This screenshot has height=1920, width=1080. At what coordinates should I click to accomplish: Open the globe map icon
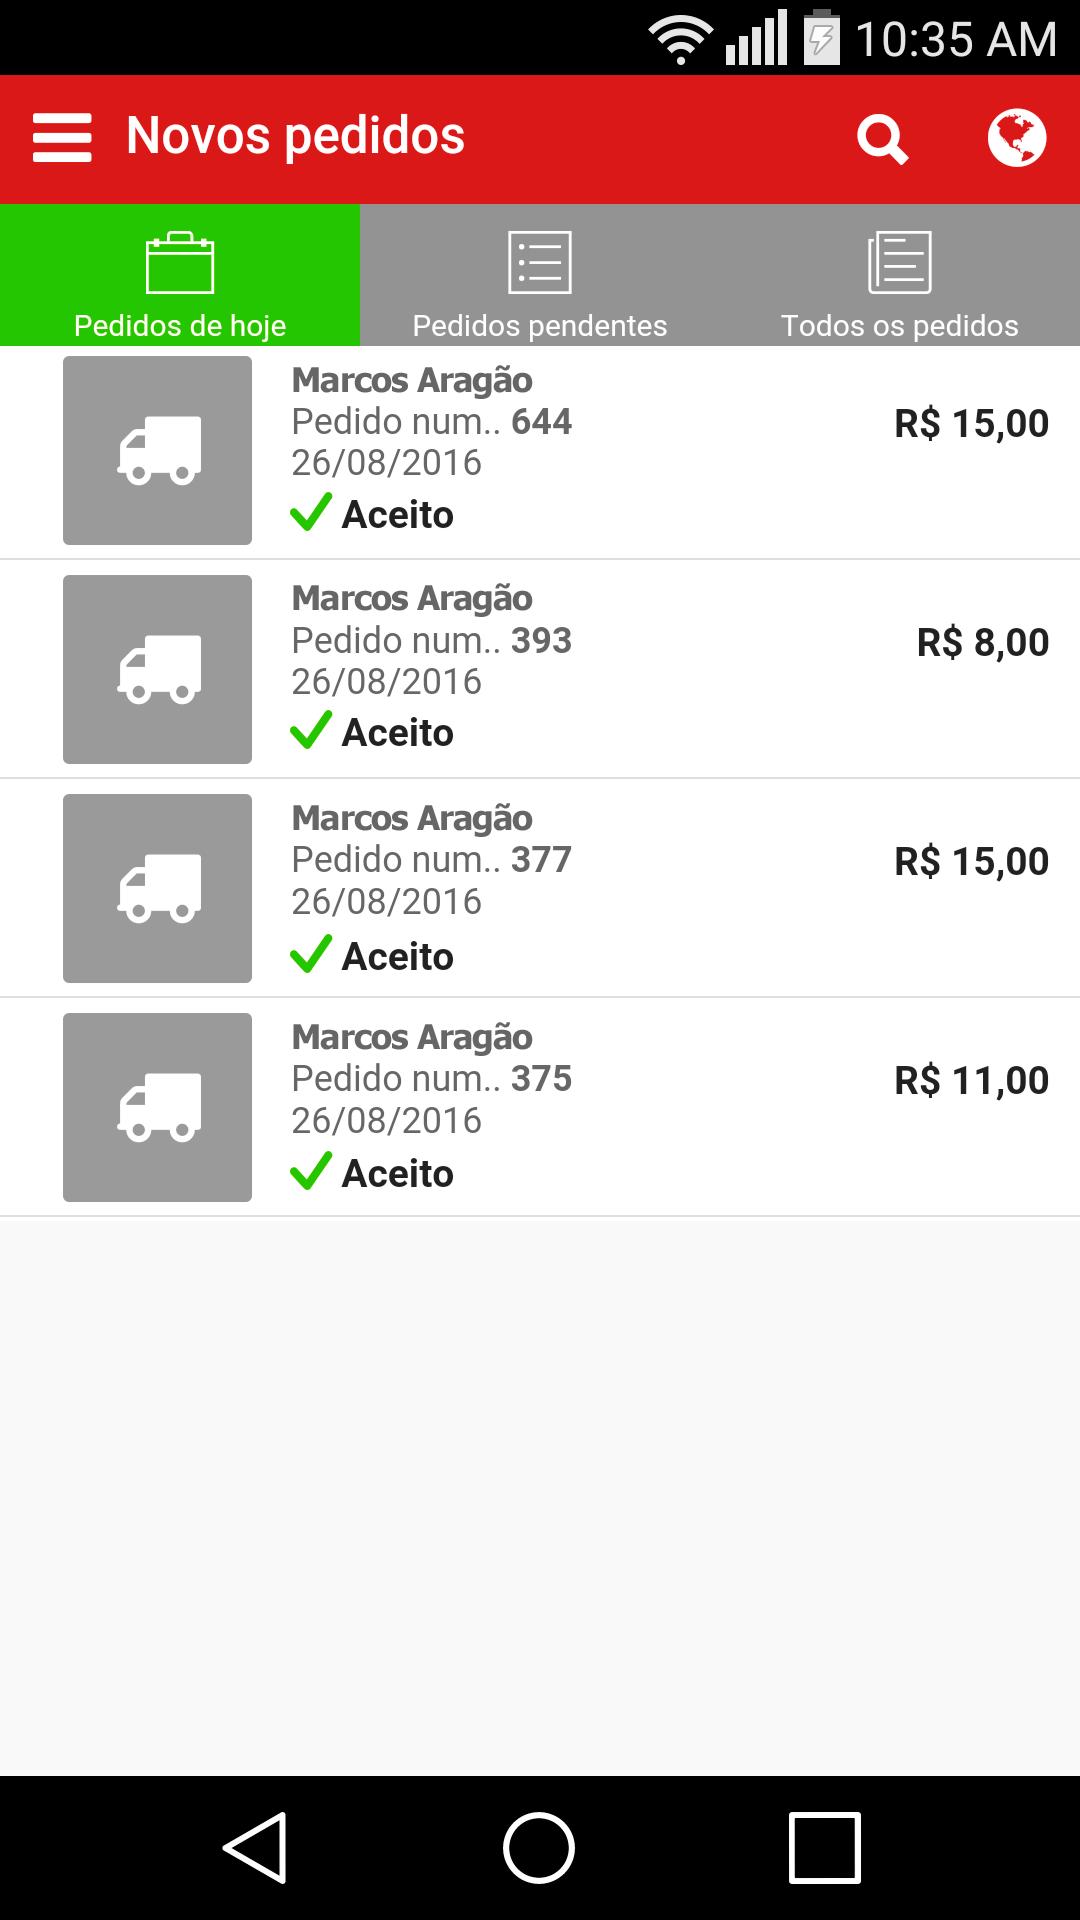(1016, 138)
